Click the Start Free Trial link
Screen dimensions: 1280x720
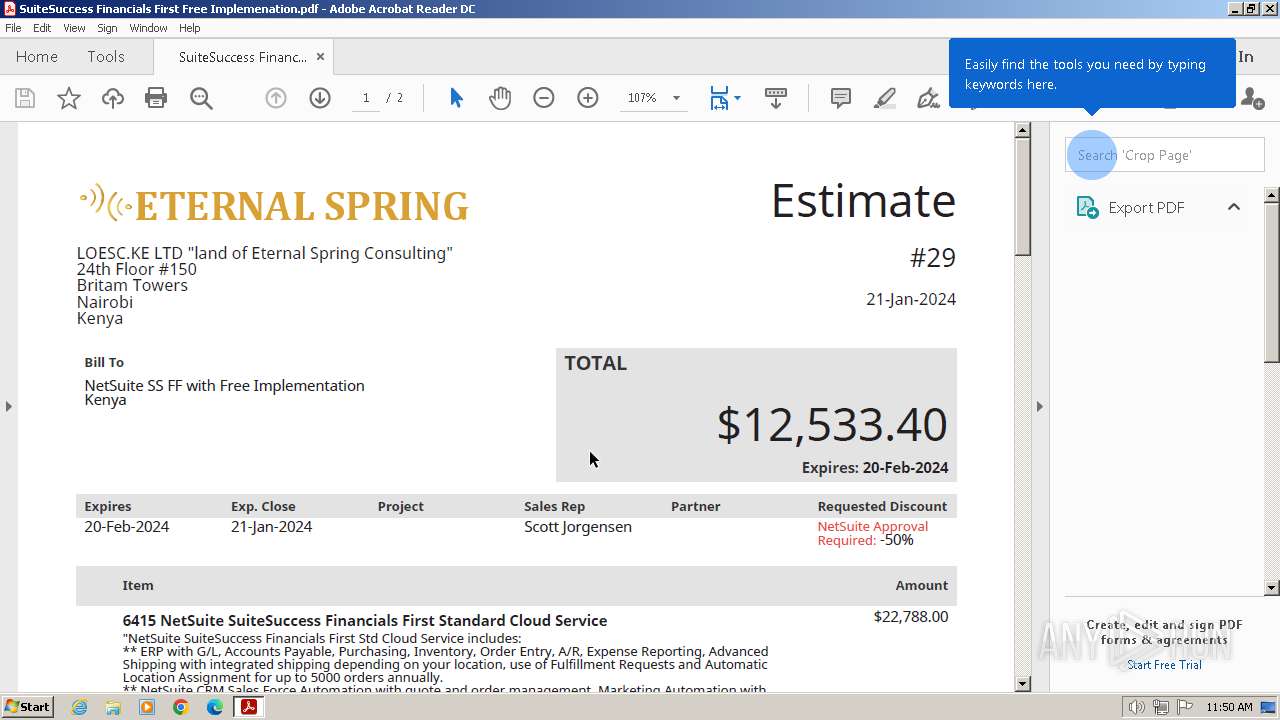click(1164, 665)
